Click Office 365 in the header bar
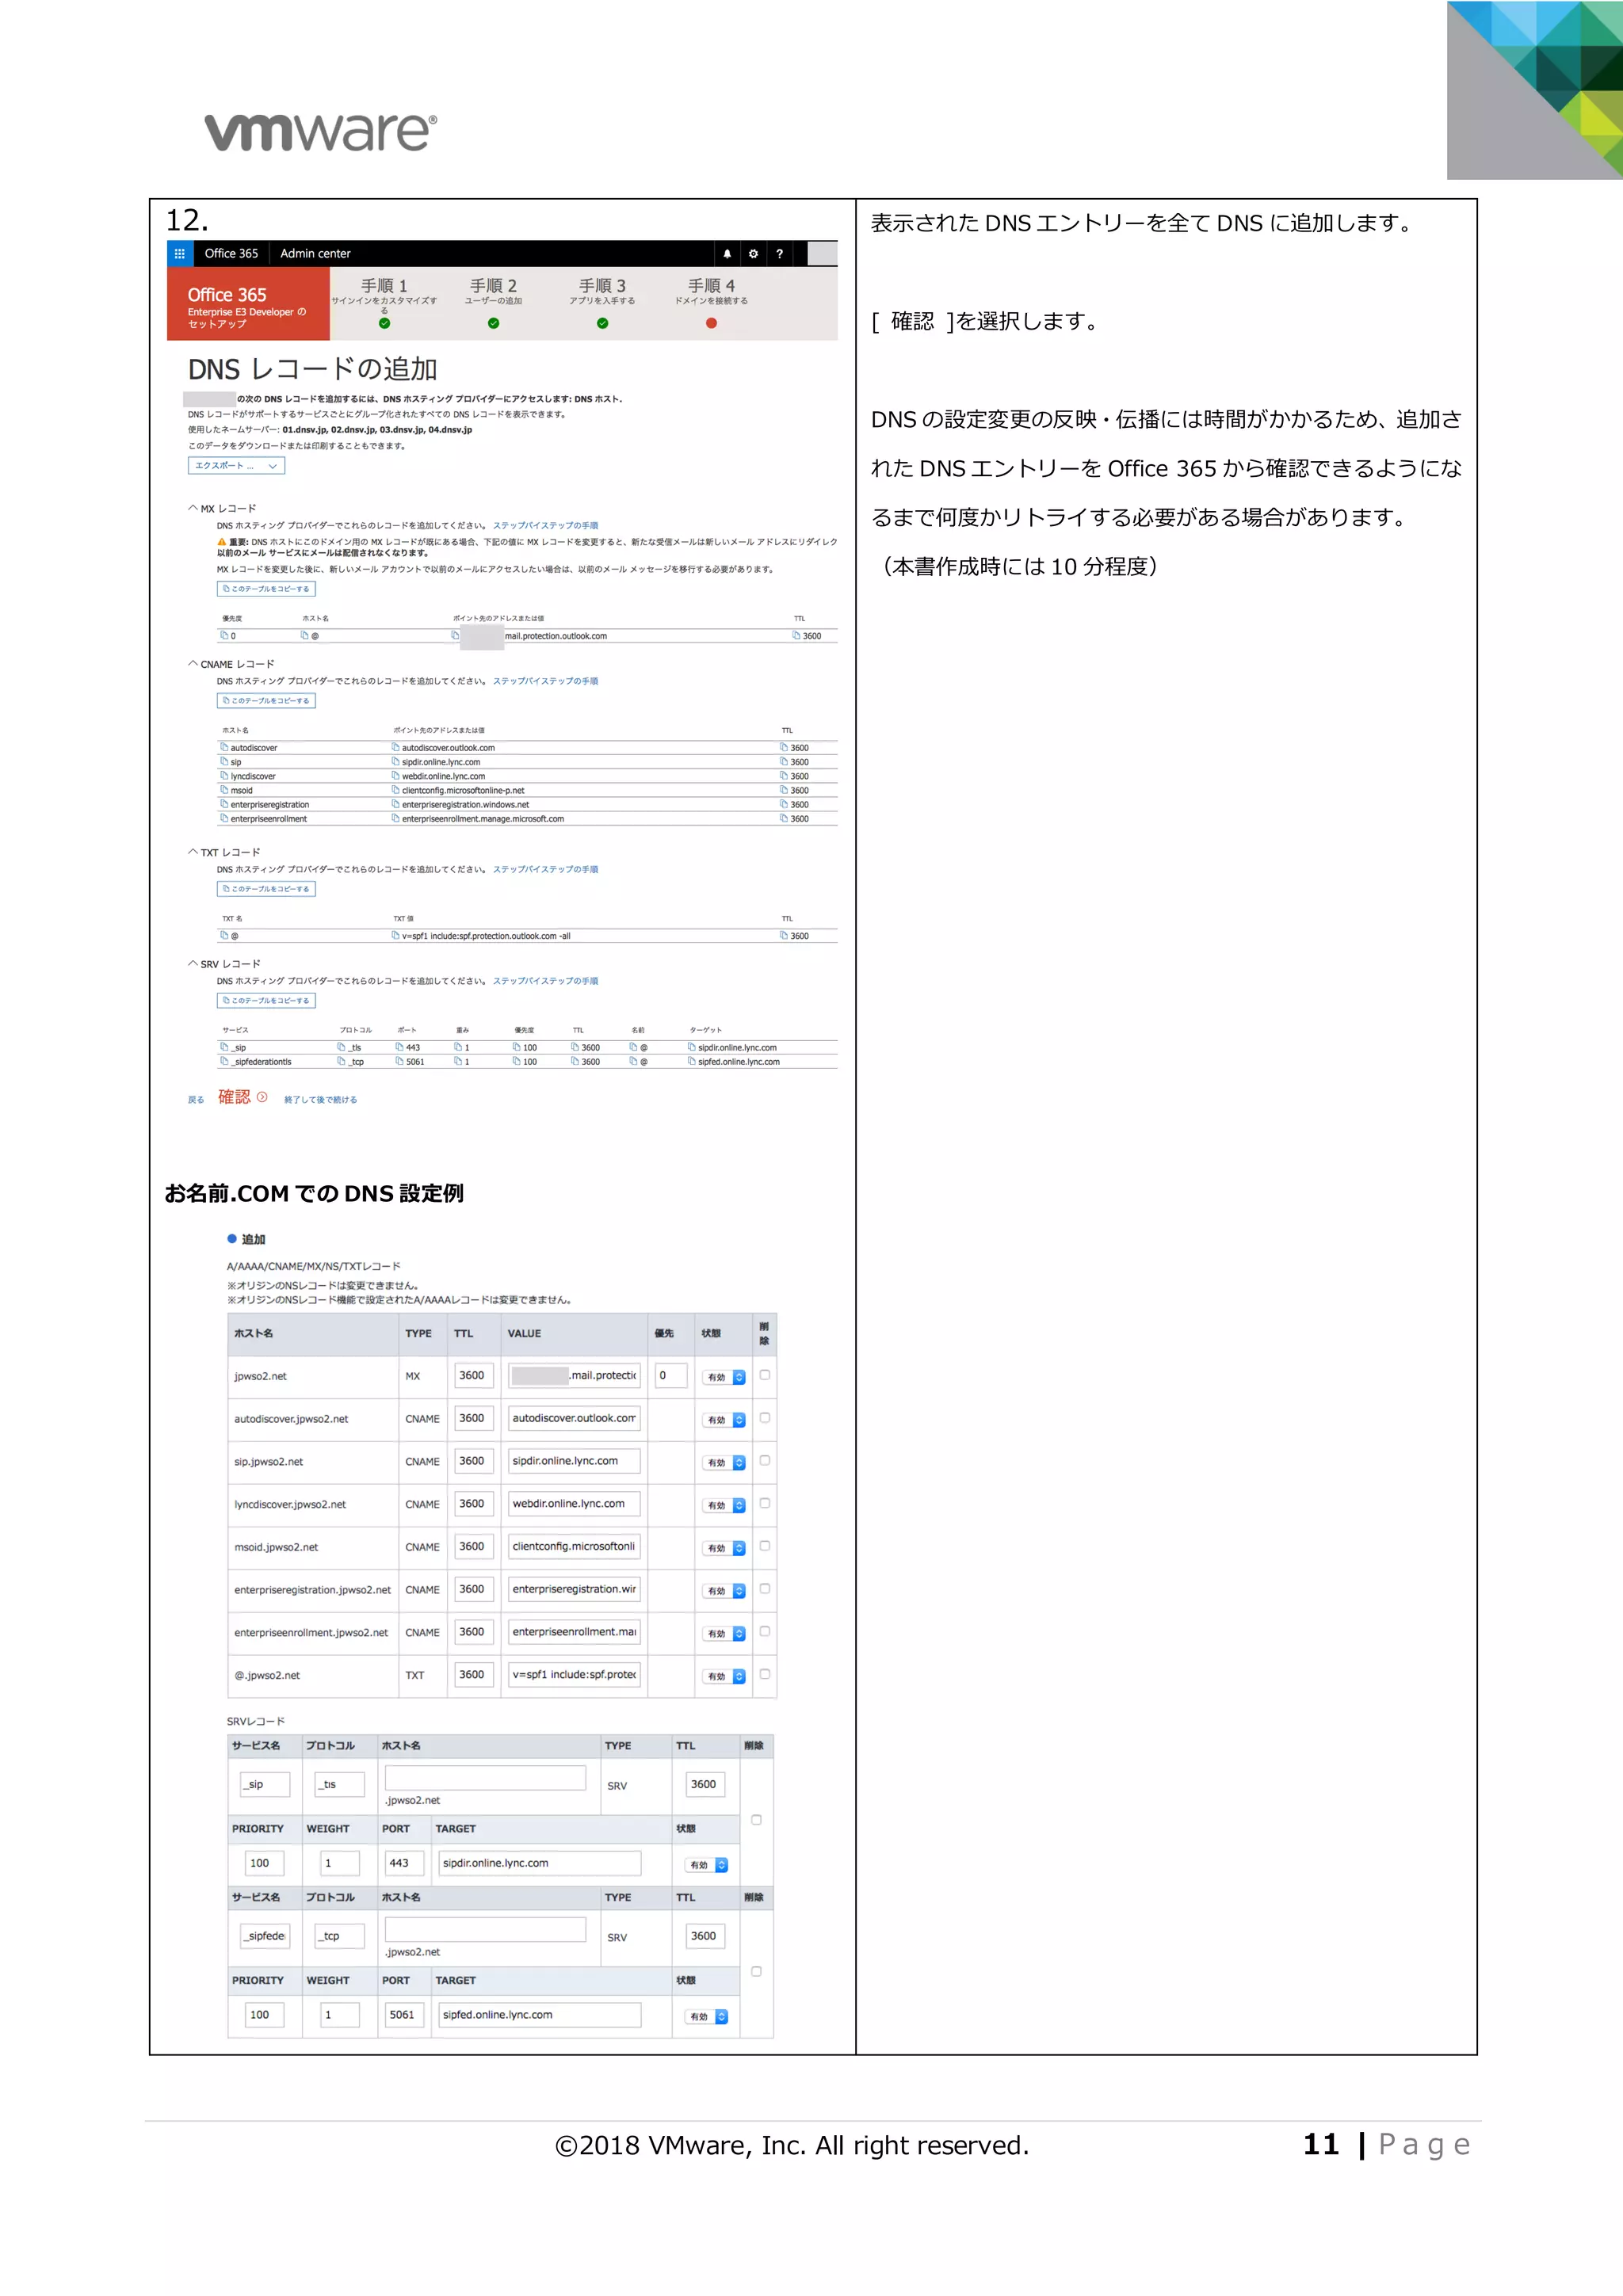Viewport: 1623px width, 2296px height. 231,254
